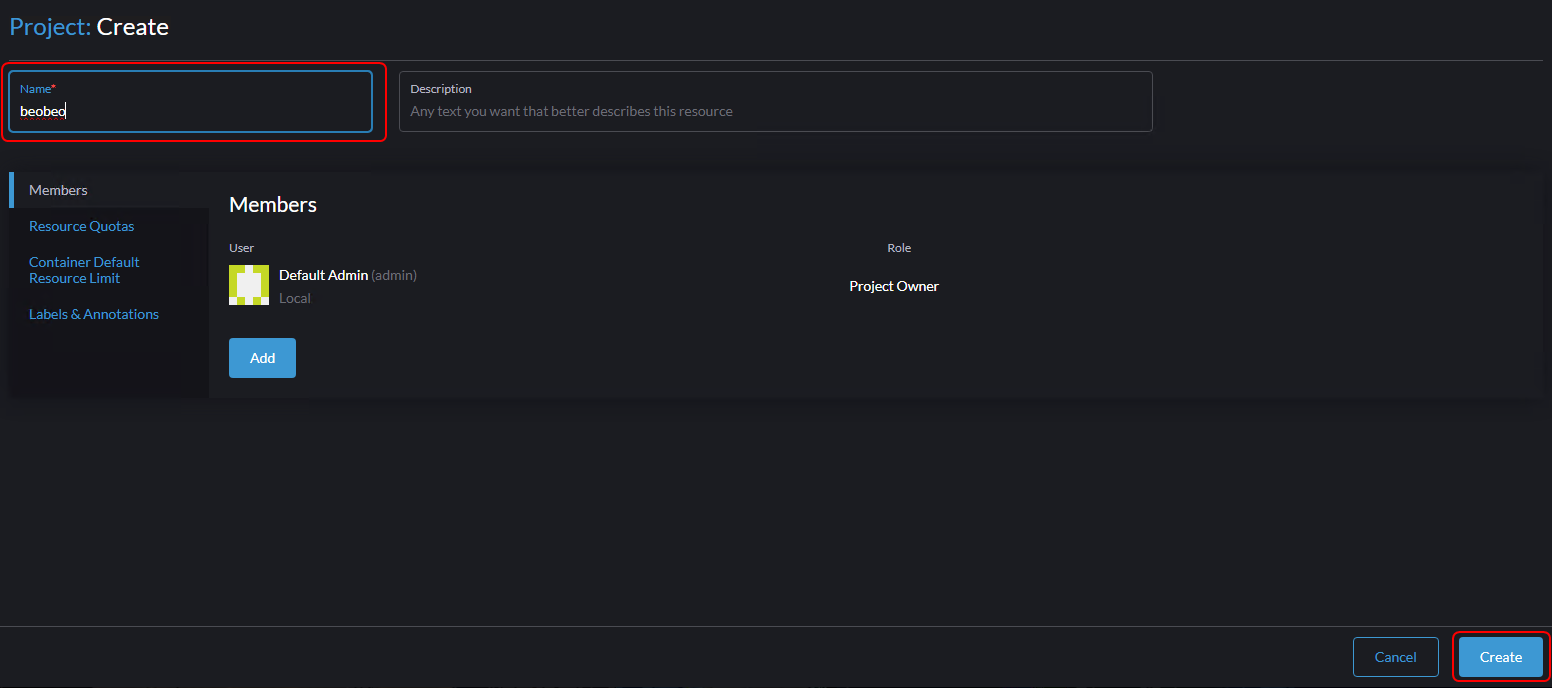Click the Members section heading
The height and width of the screenshot is (688, 1552).
coord(273,205)
